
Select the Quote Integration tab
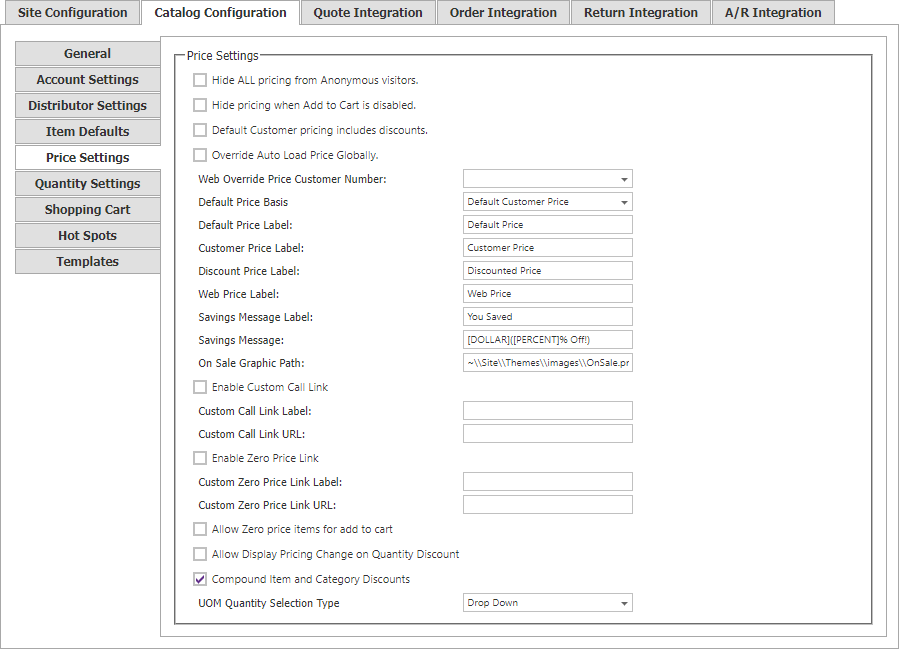click(x=368, y=13)
